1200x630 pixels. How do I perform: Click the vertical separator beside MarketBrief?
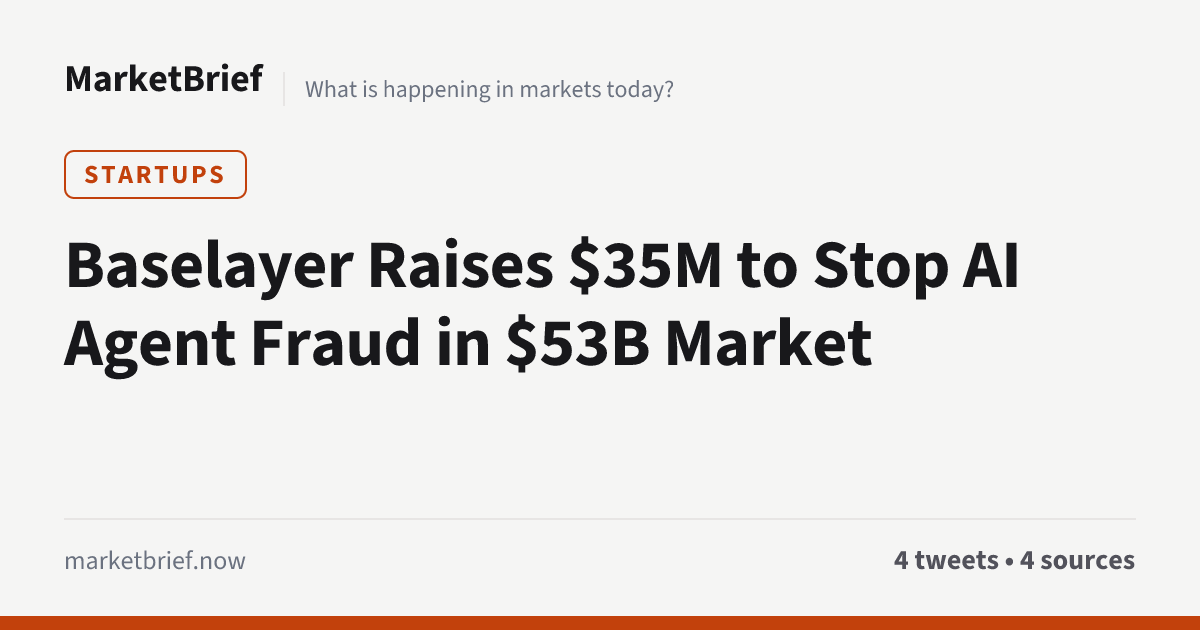tap(284, 89)
